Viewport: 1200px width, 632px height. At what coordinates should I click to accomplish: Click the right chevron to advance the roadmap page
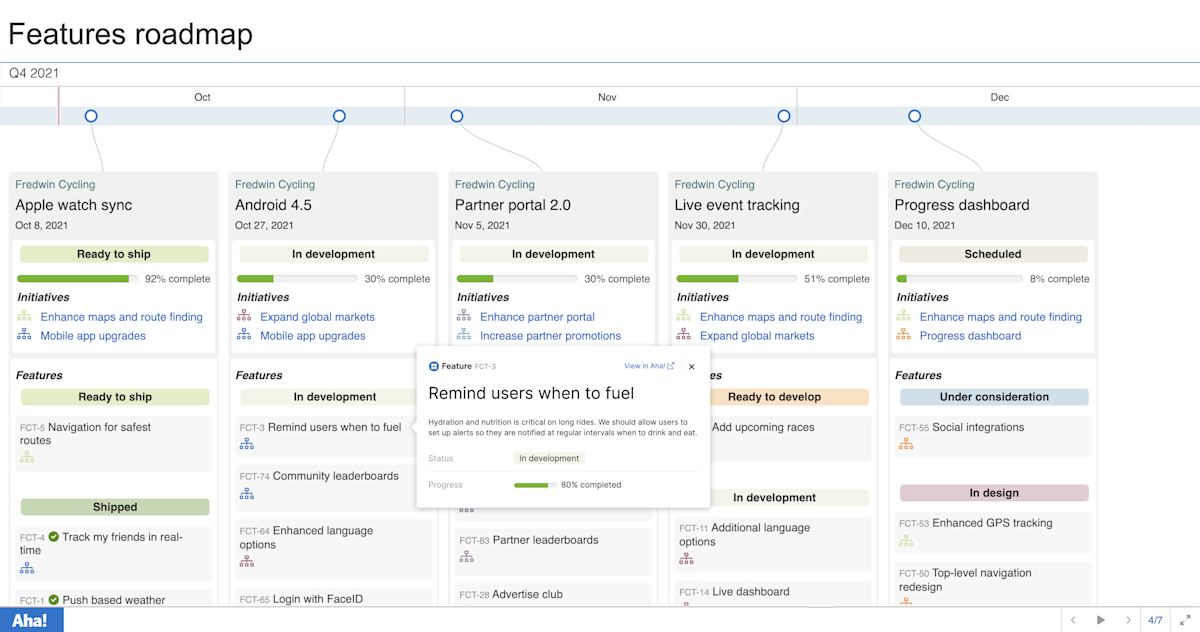click(1128, 619)
